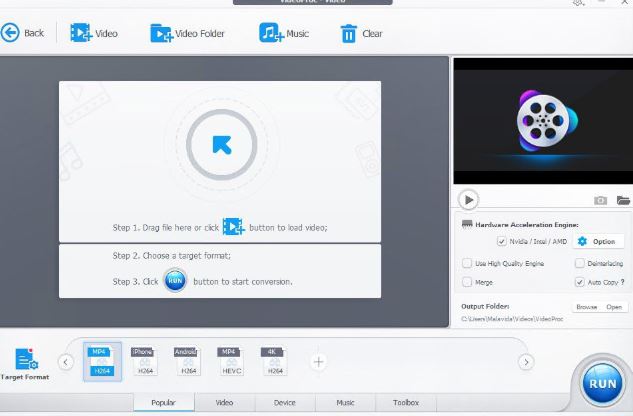
Task: Open the snapshot folder icon under the preview
Action: 623,200
